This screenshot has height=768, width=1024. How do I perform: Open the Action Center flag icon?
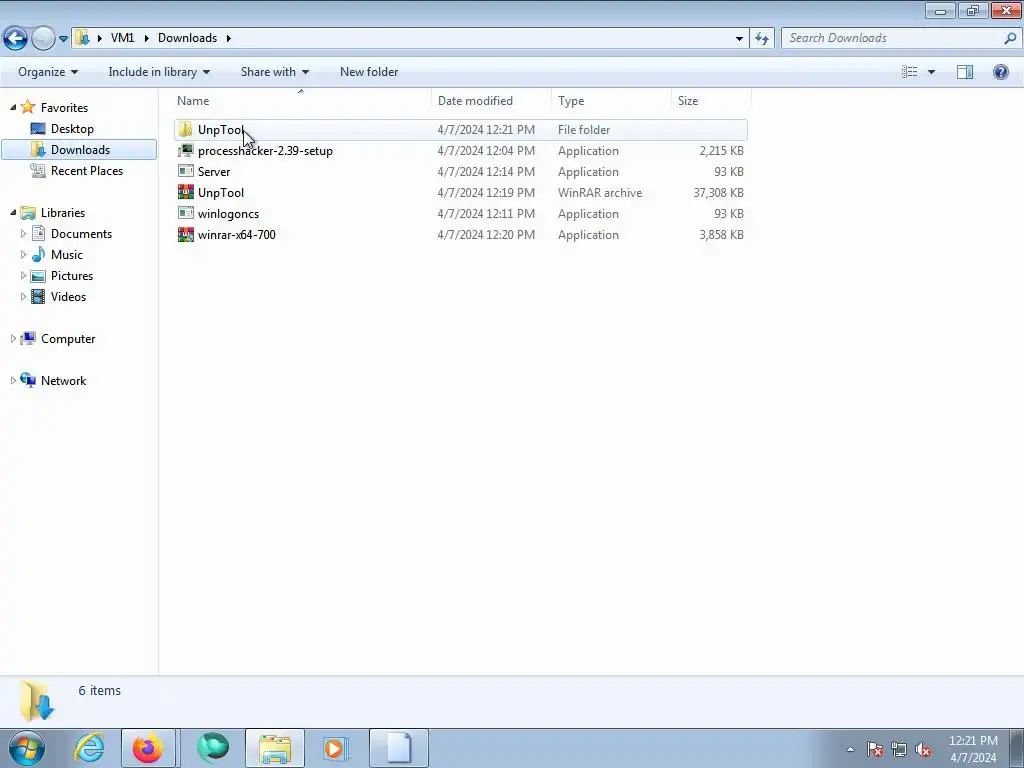pyautogui.click(x=875, y=749)
